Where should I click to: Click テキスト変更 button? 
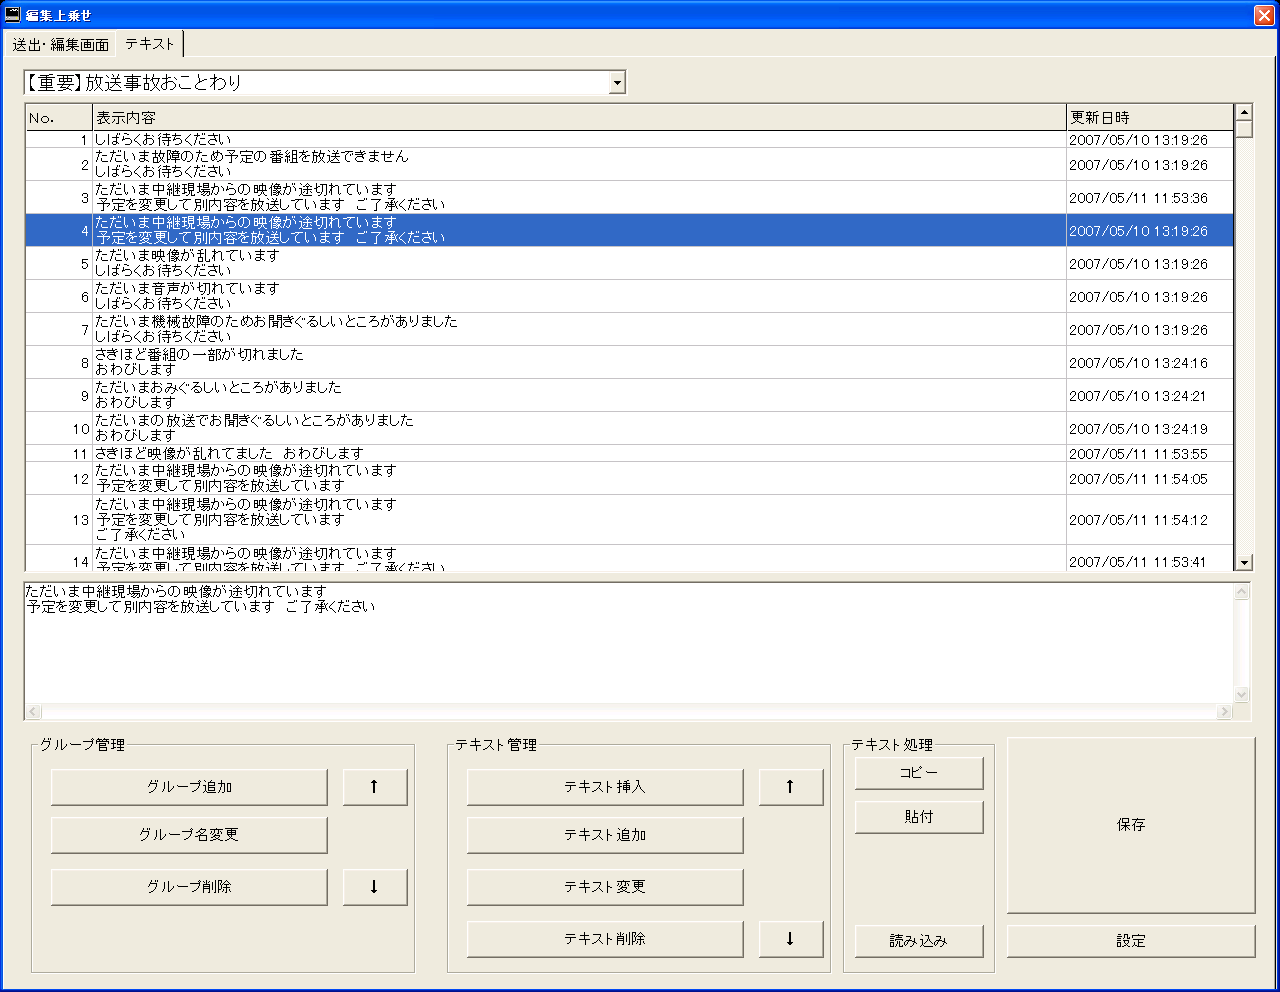605,887
